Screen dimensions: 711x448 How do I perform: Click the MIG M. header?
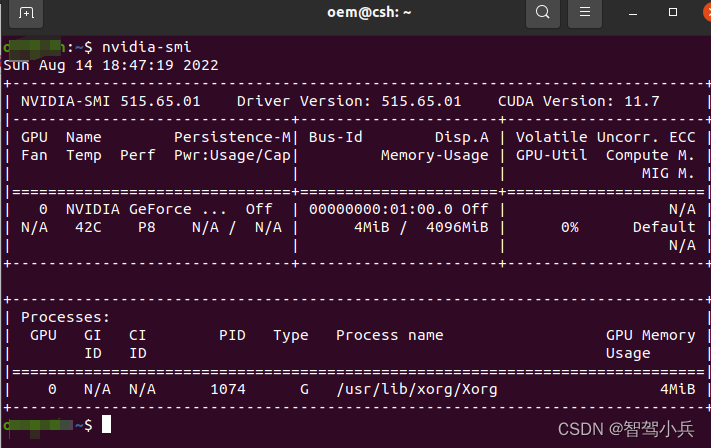click(x=668, y=173)
